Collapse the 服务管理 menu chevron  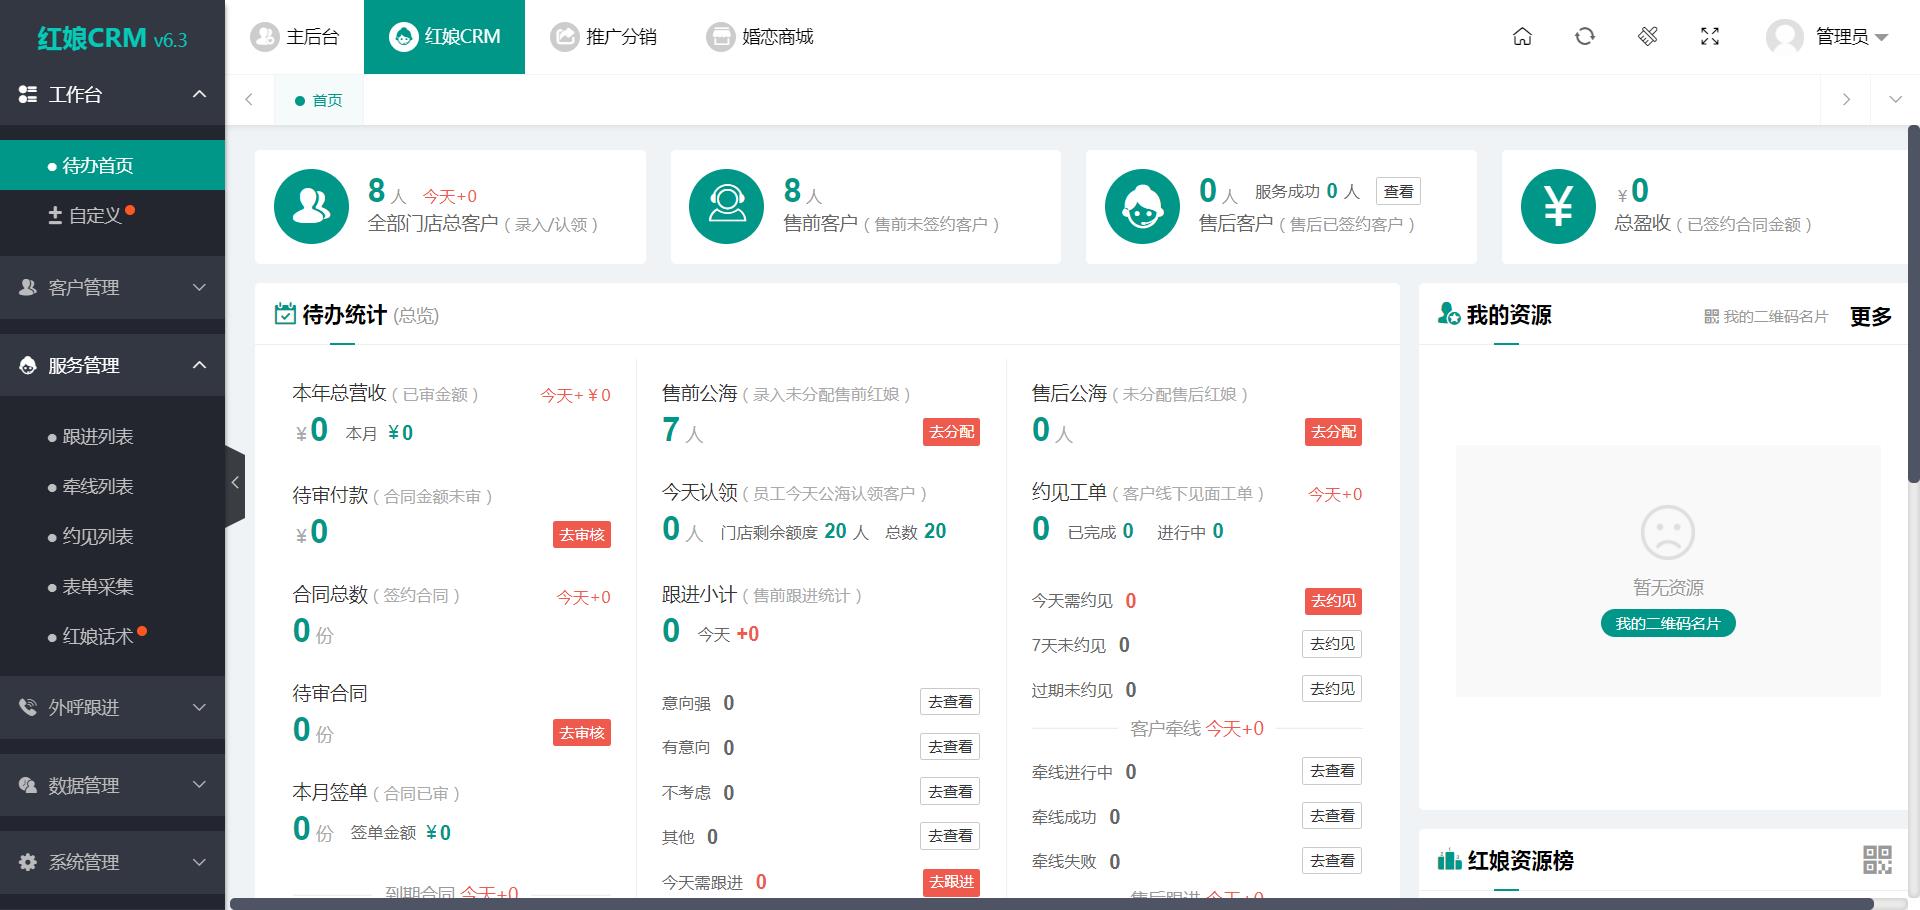pyautogui.click(x=199, y=365)
